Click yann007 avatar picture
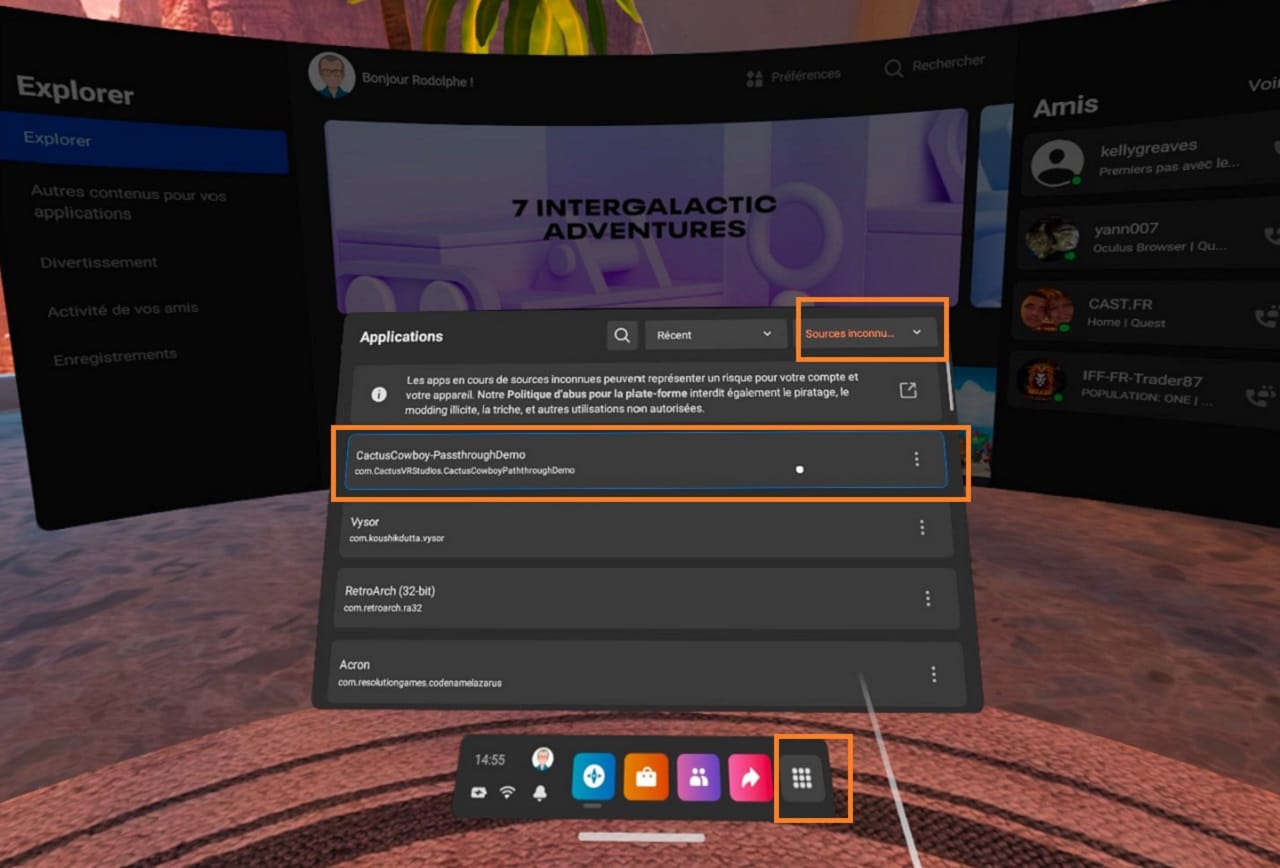1280x868 pixels. 1051,238
